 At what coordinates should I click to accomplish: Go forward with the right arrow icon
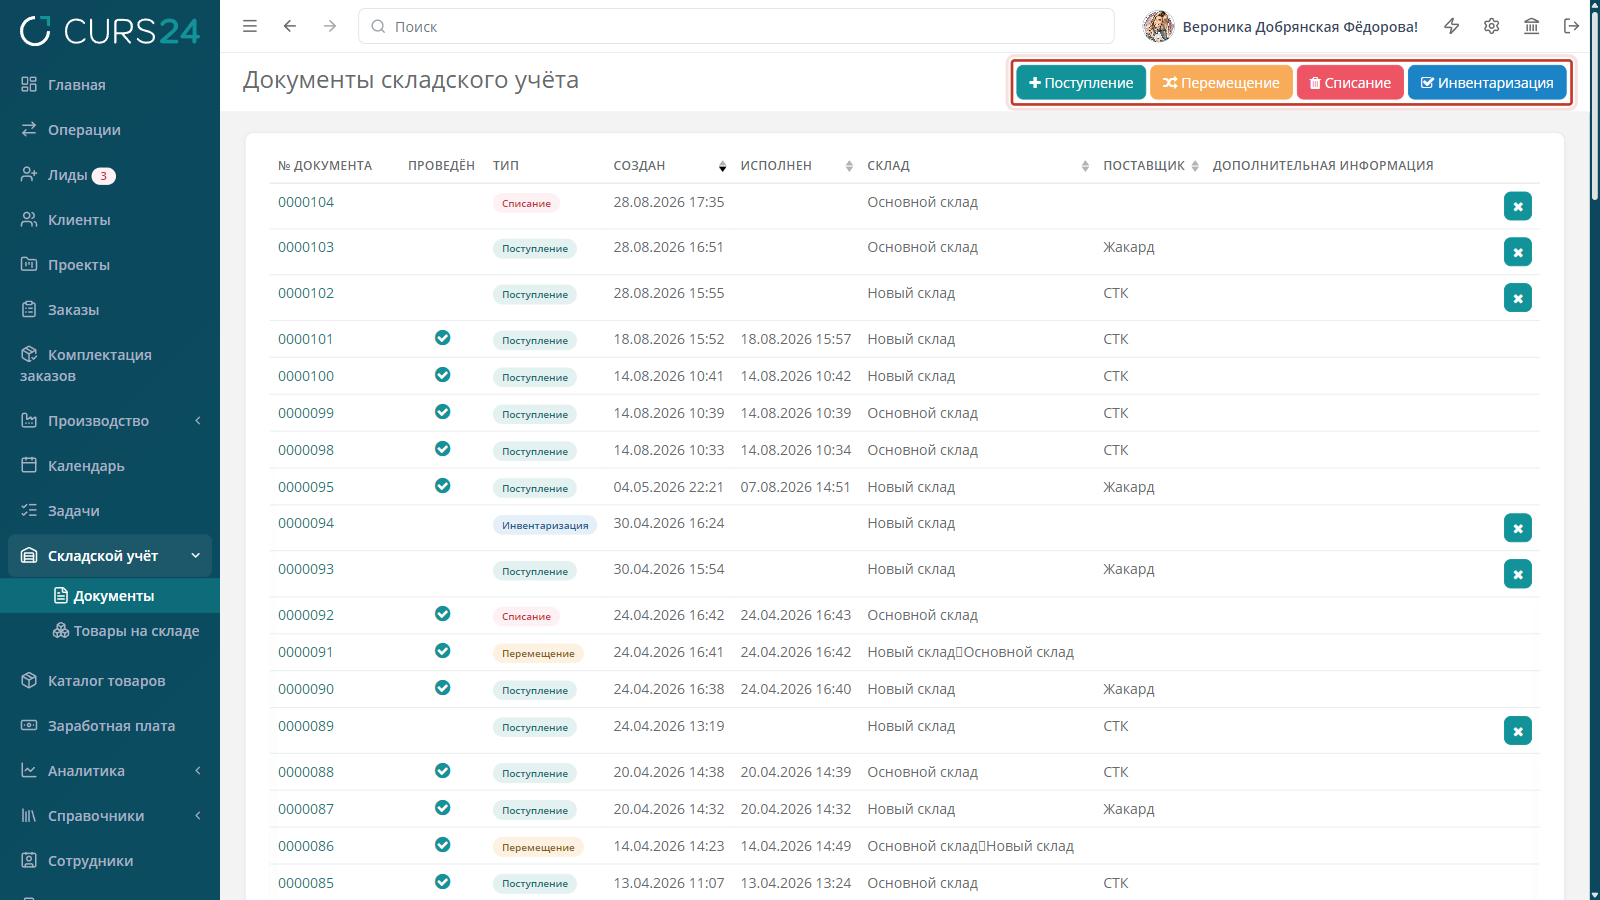[330, 26]
